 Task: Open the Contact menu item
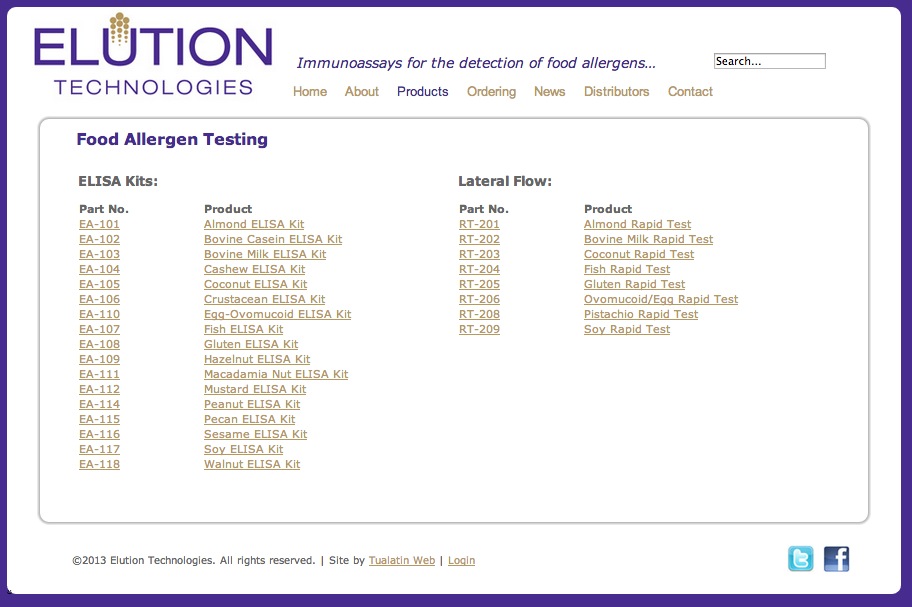690,91
